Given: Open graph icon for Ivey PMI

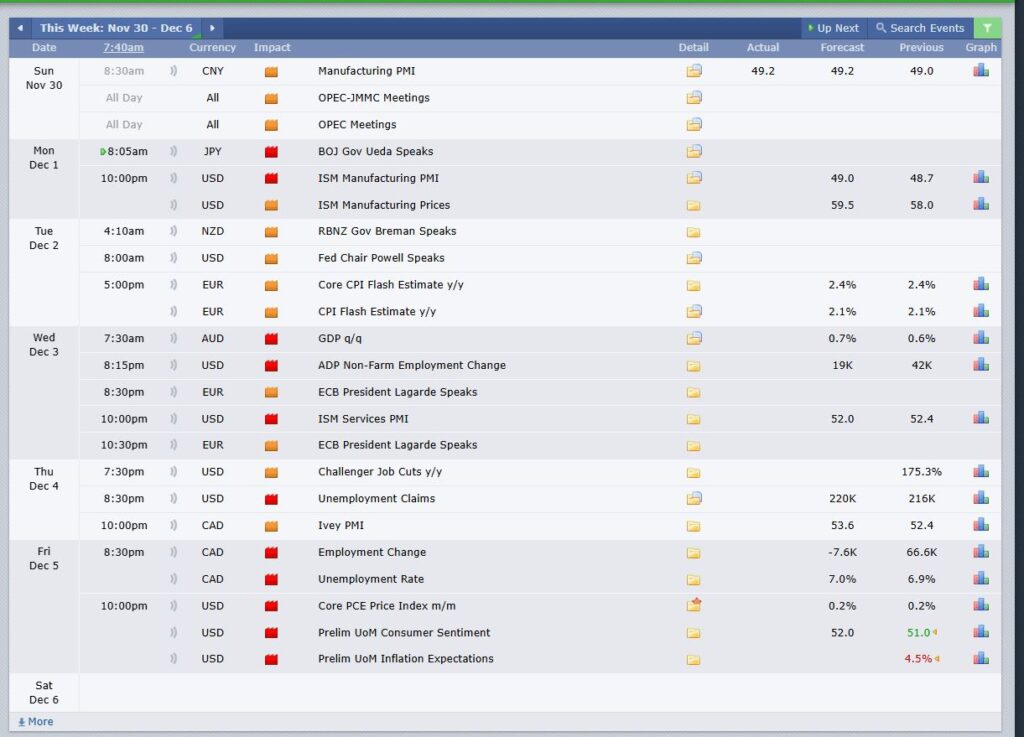Looking at the screenshot, I should (981, 525).
